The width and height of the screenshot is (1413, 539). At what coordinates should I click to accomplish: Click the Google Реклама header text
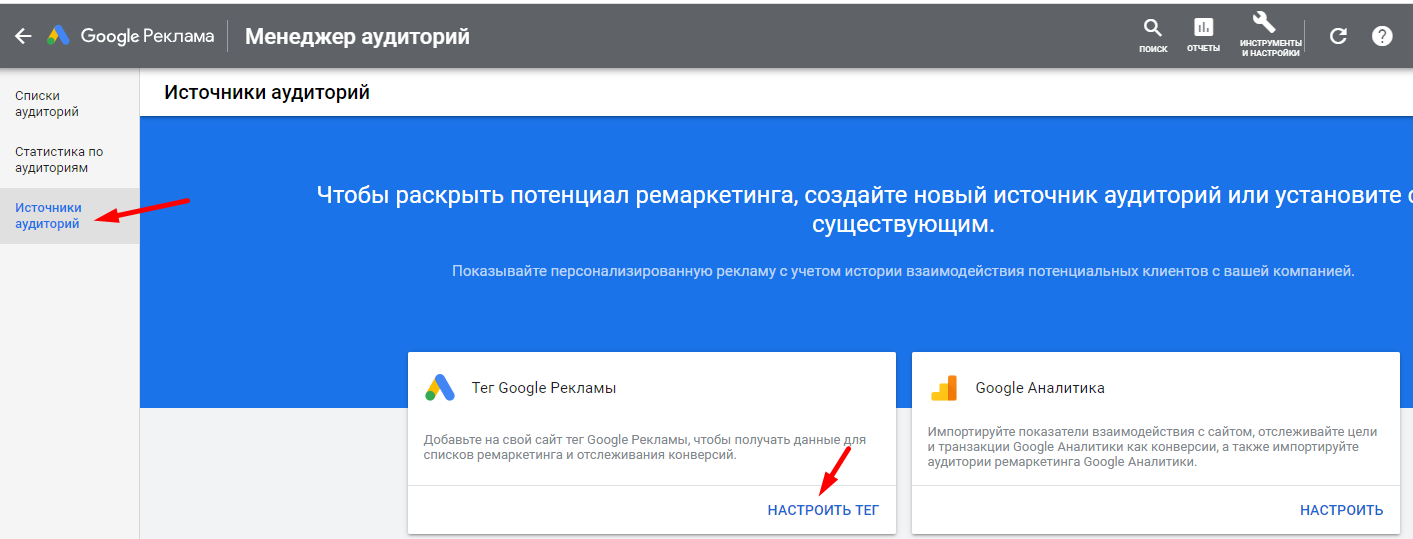147,36
